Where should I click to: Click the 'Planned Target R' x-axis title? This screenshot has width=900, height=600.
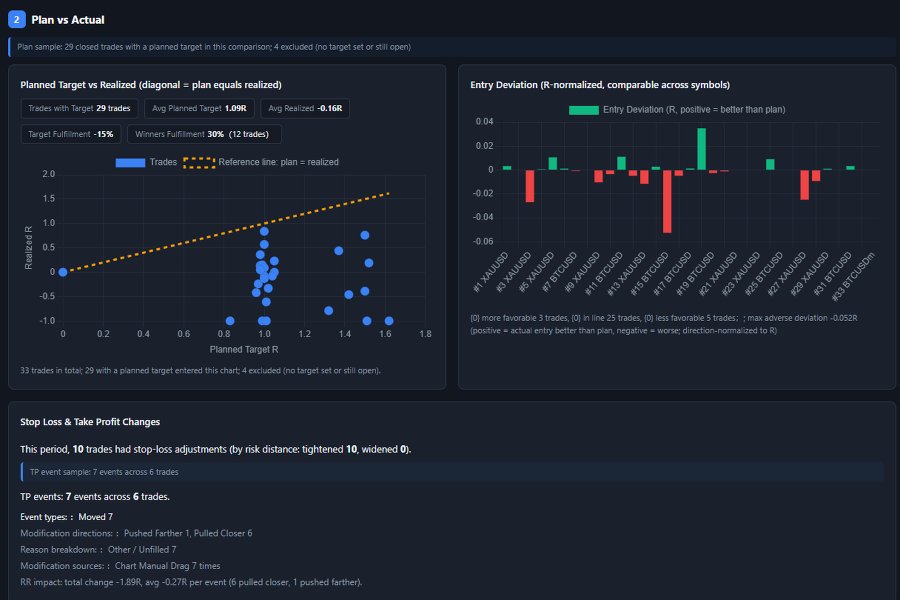tap(244, 350)
